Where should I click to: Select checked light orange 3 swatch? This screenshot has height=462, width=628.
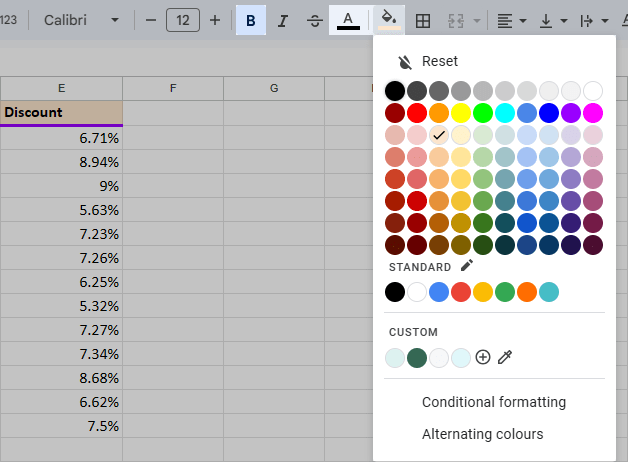(x=439, y=135)
